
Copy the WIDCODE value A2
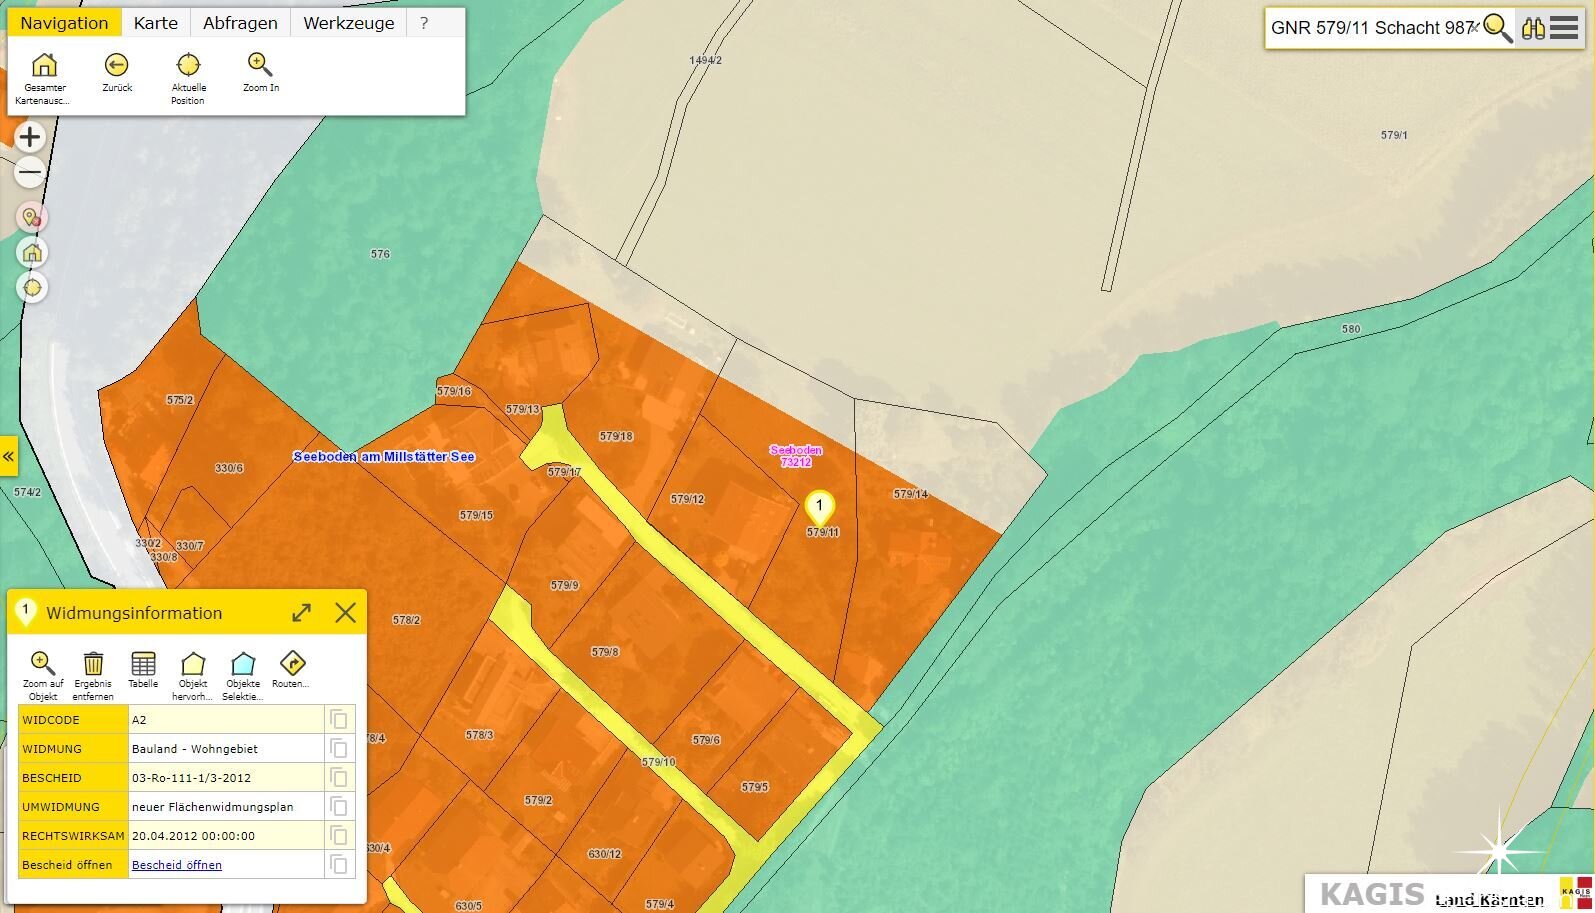point(339,720)
